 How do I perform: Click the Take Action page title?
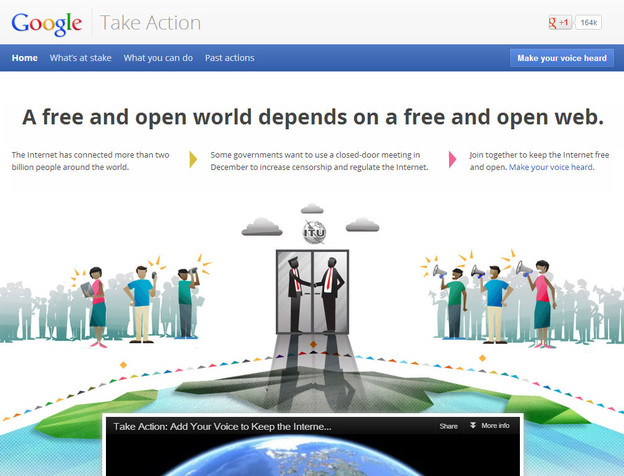[x=150, y=23]
